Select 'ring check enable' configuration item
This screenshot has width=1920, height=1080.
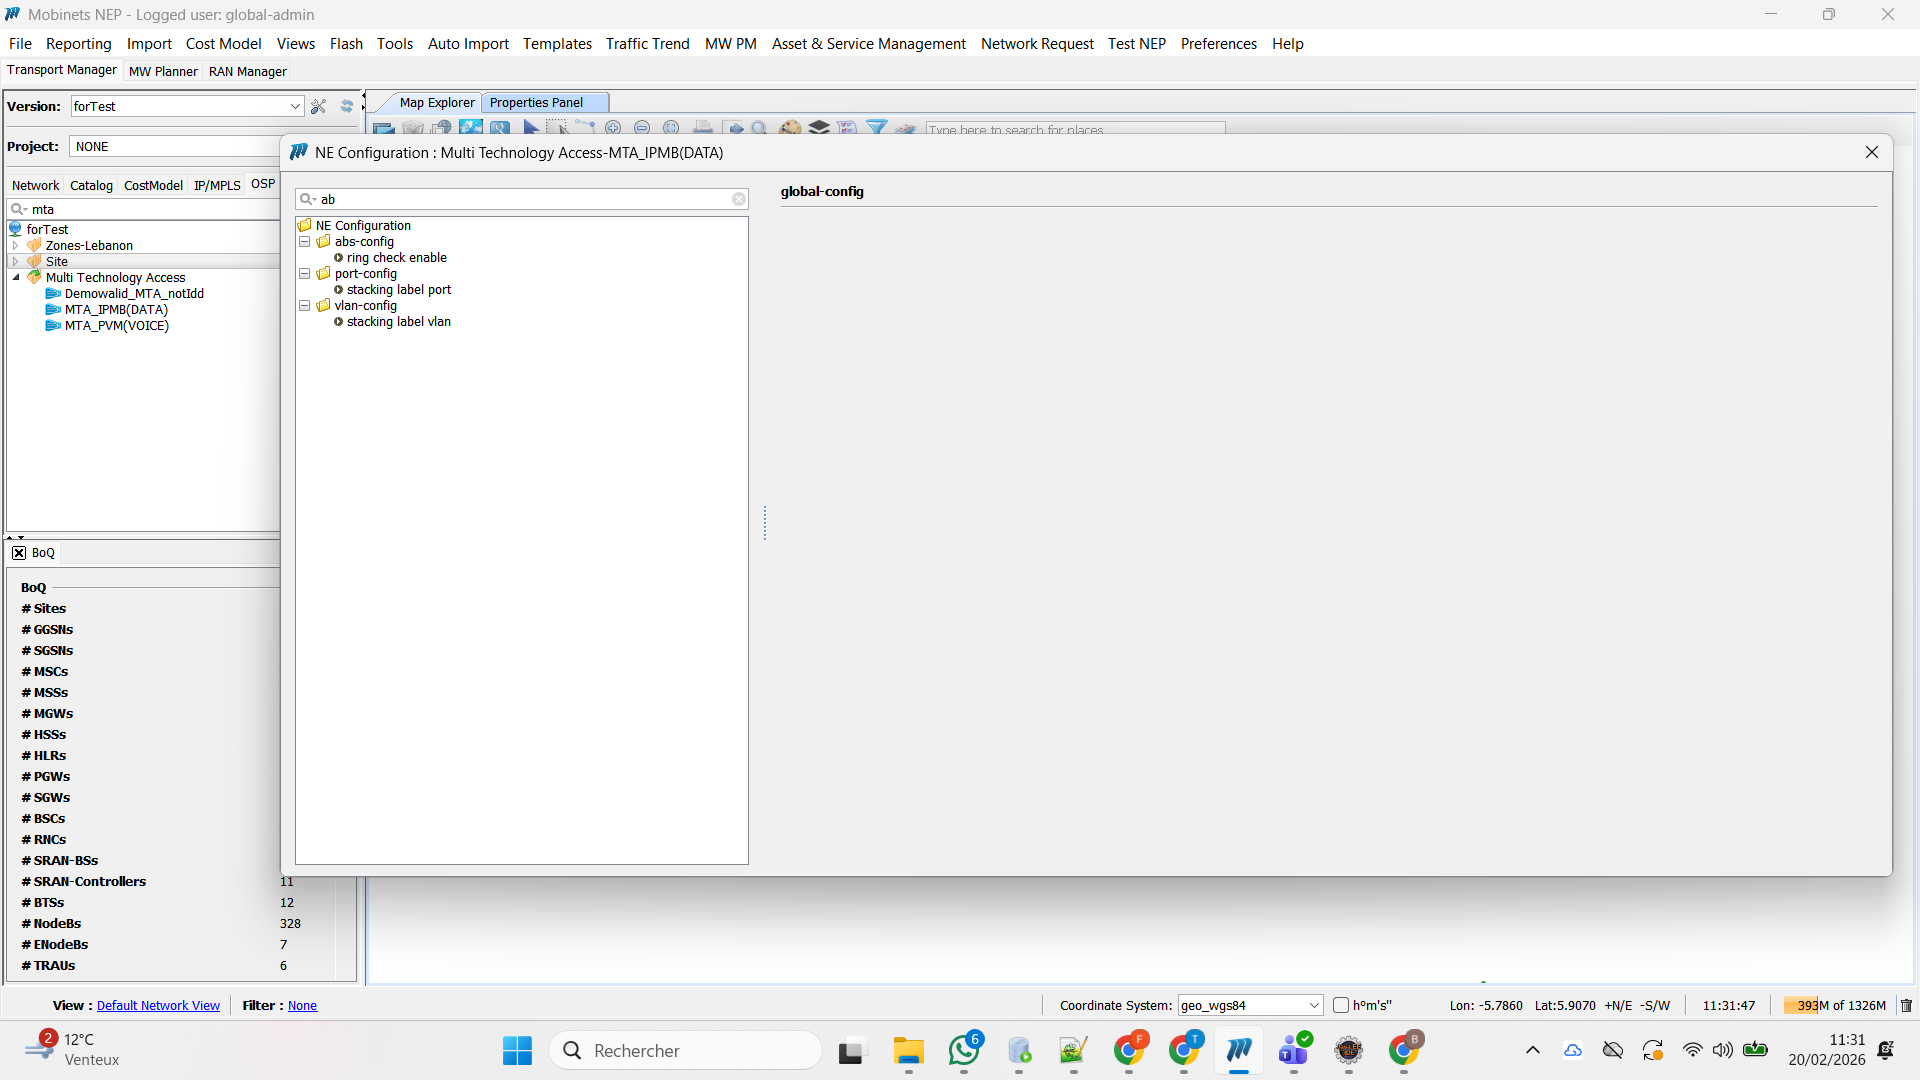tap(396, 258)
